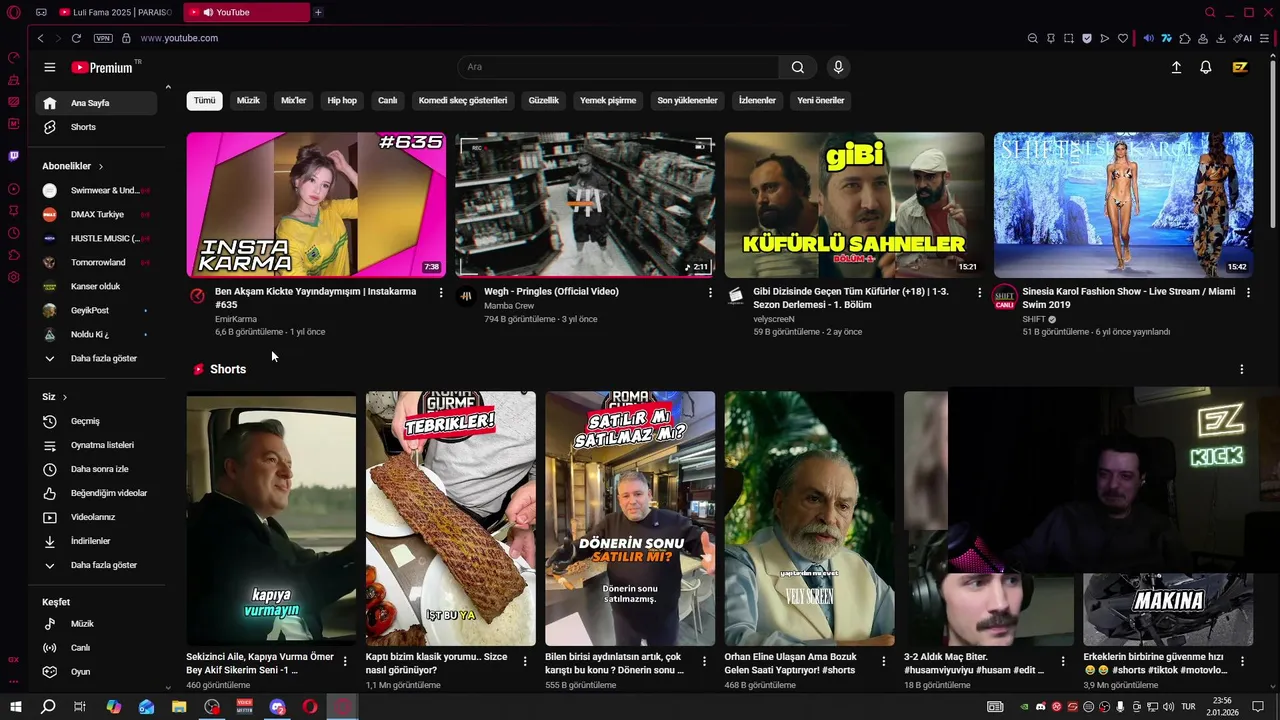
Task: Open the Satılır mı Satılmaz mı short
Action: [x=630, y=518]
